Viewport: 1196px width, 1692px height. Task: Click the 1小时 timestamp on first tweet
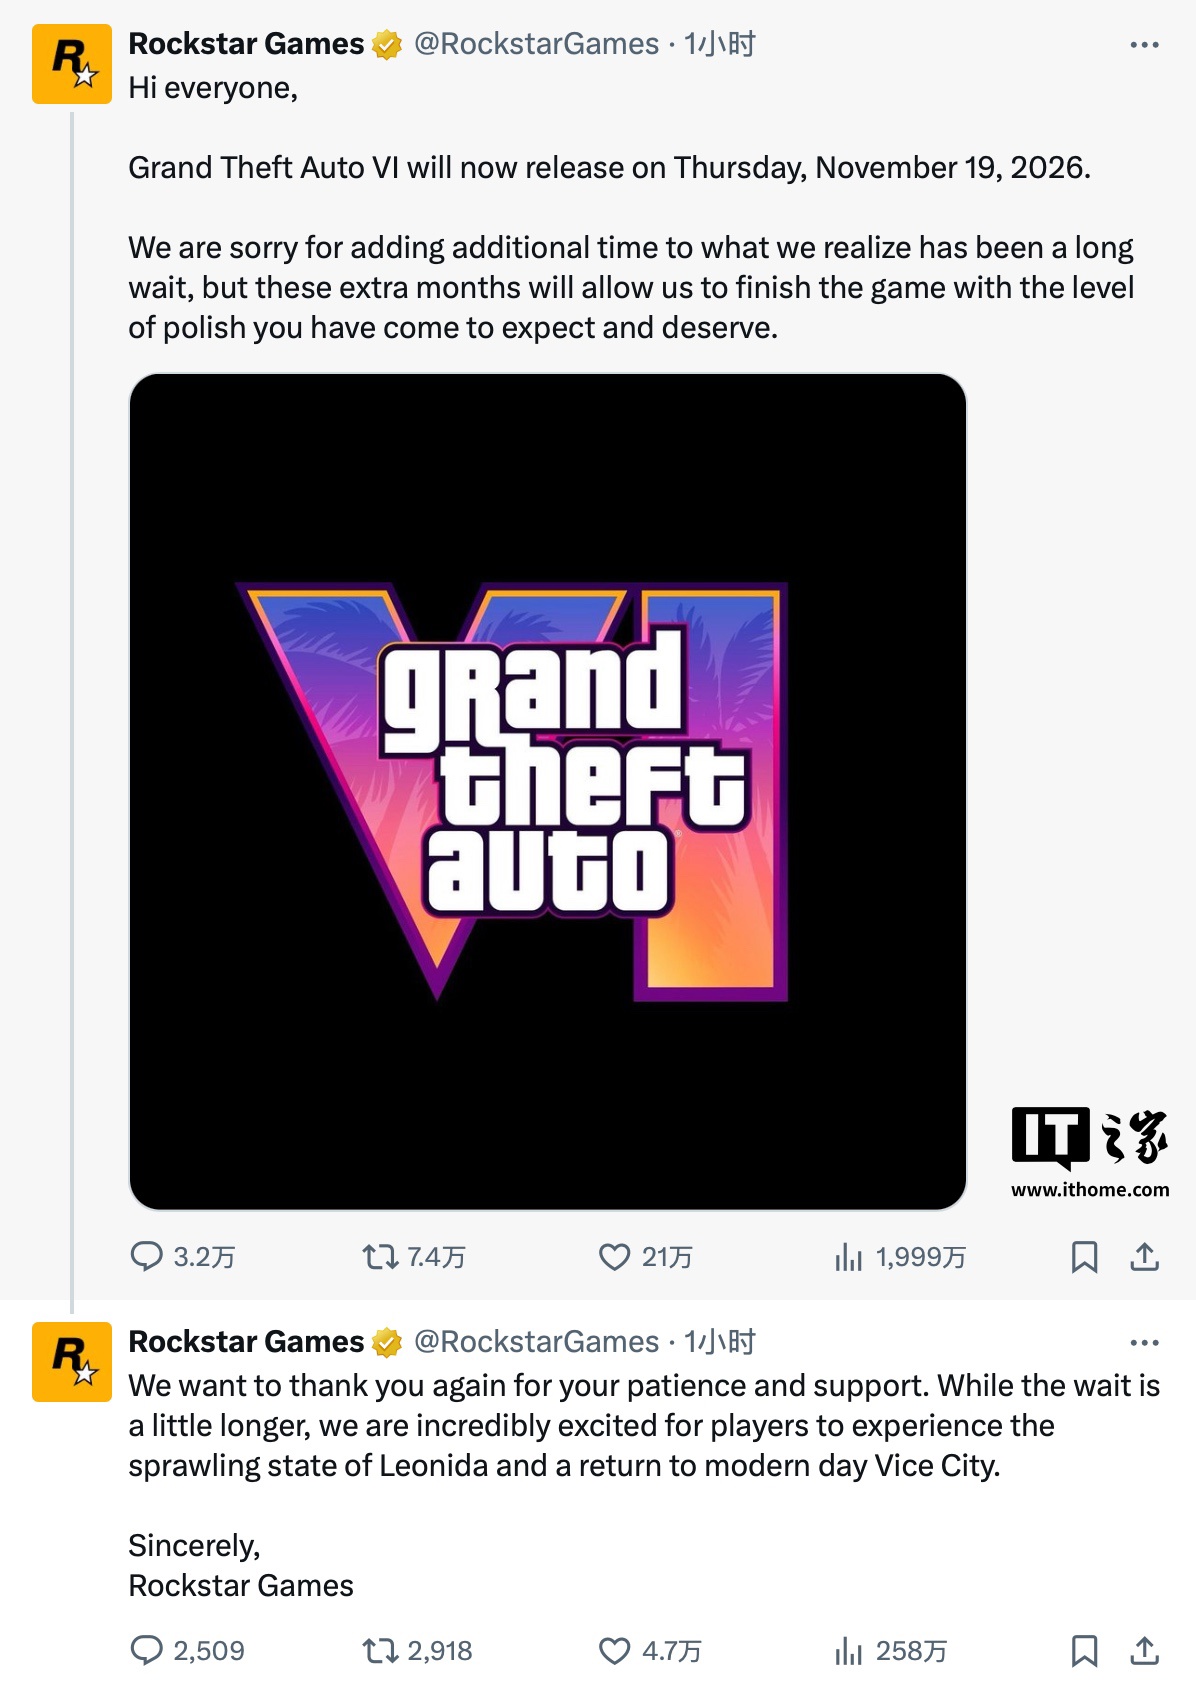[726, 43]
